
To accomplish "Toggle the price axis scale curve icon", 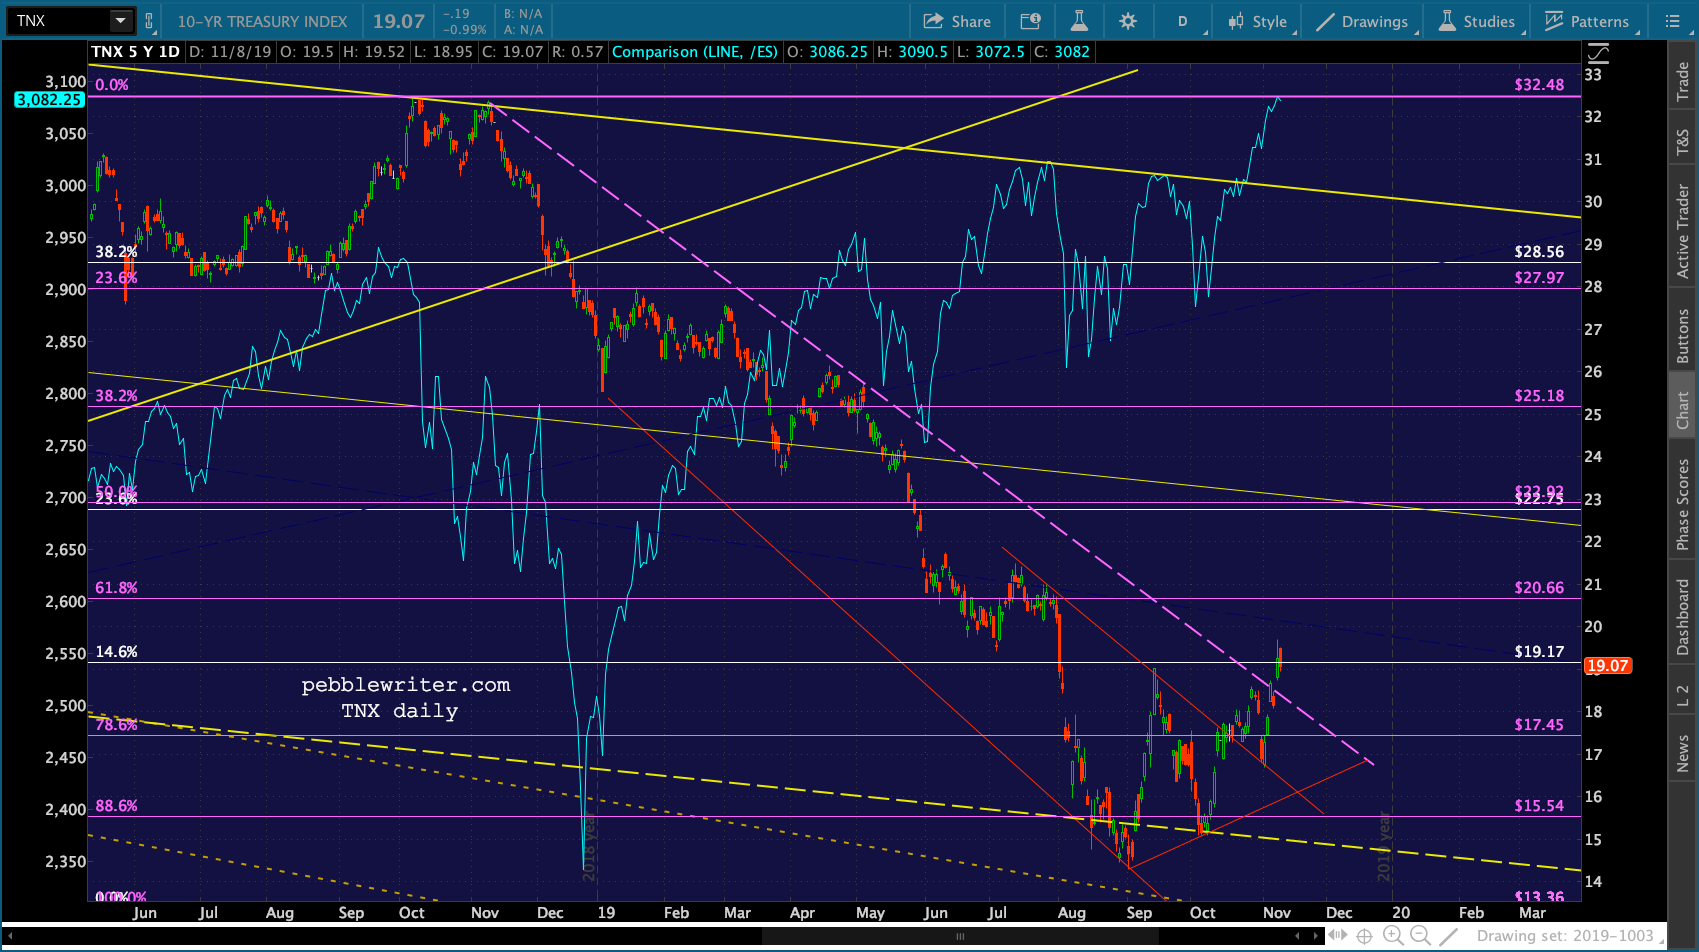I will 1598,53.
